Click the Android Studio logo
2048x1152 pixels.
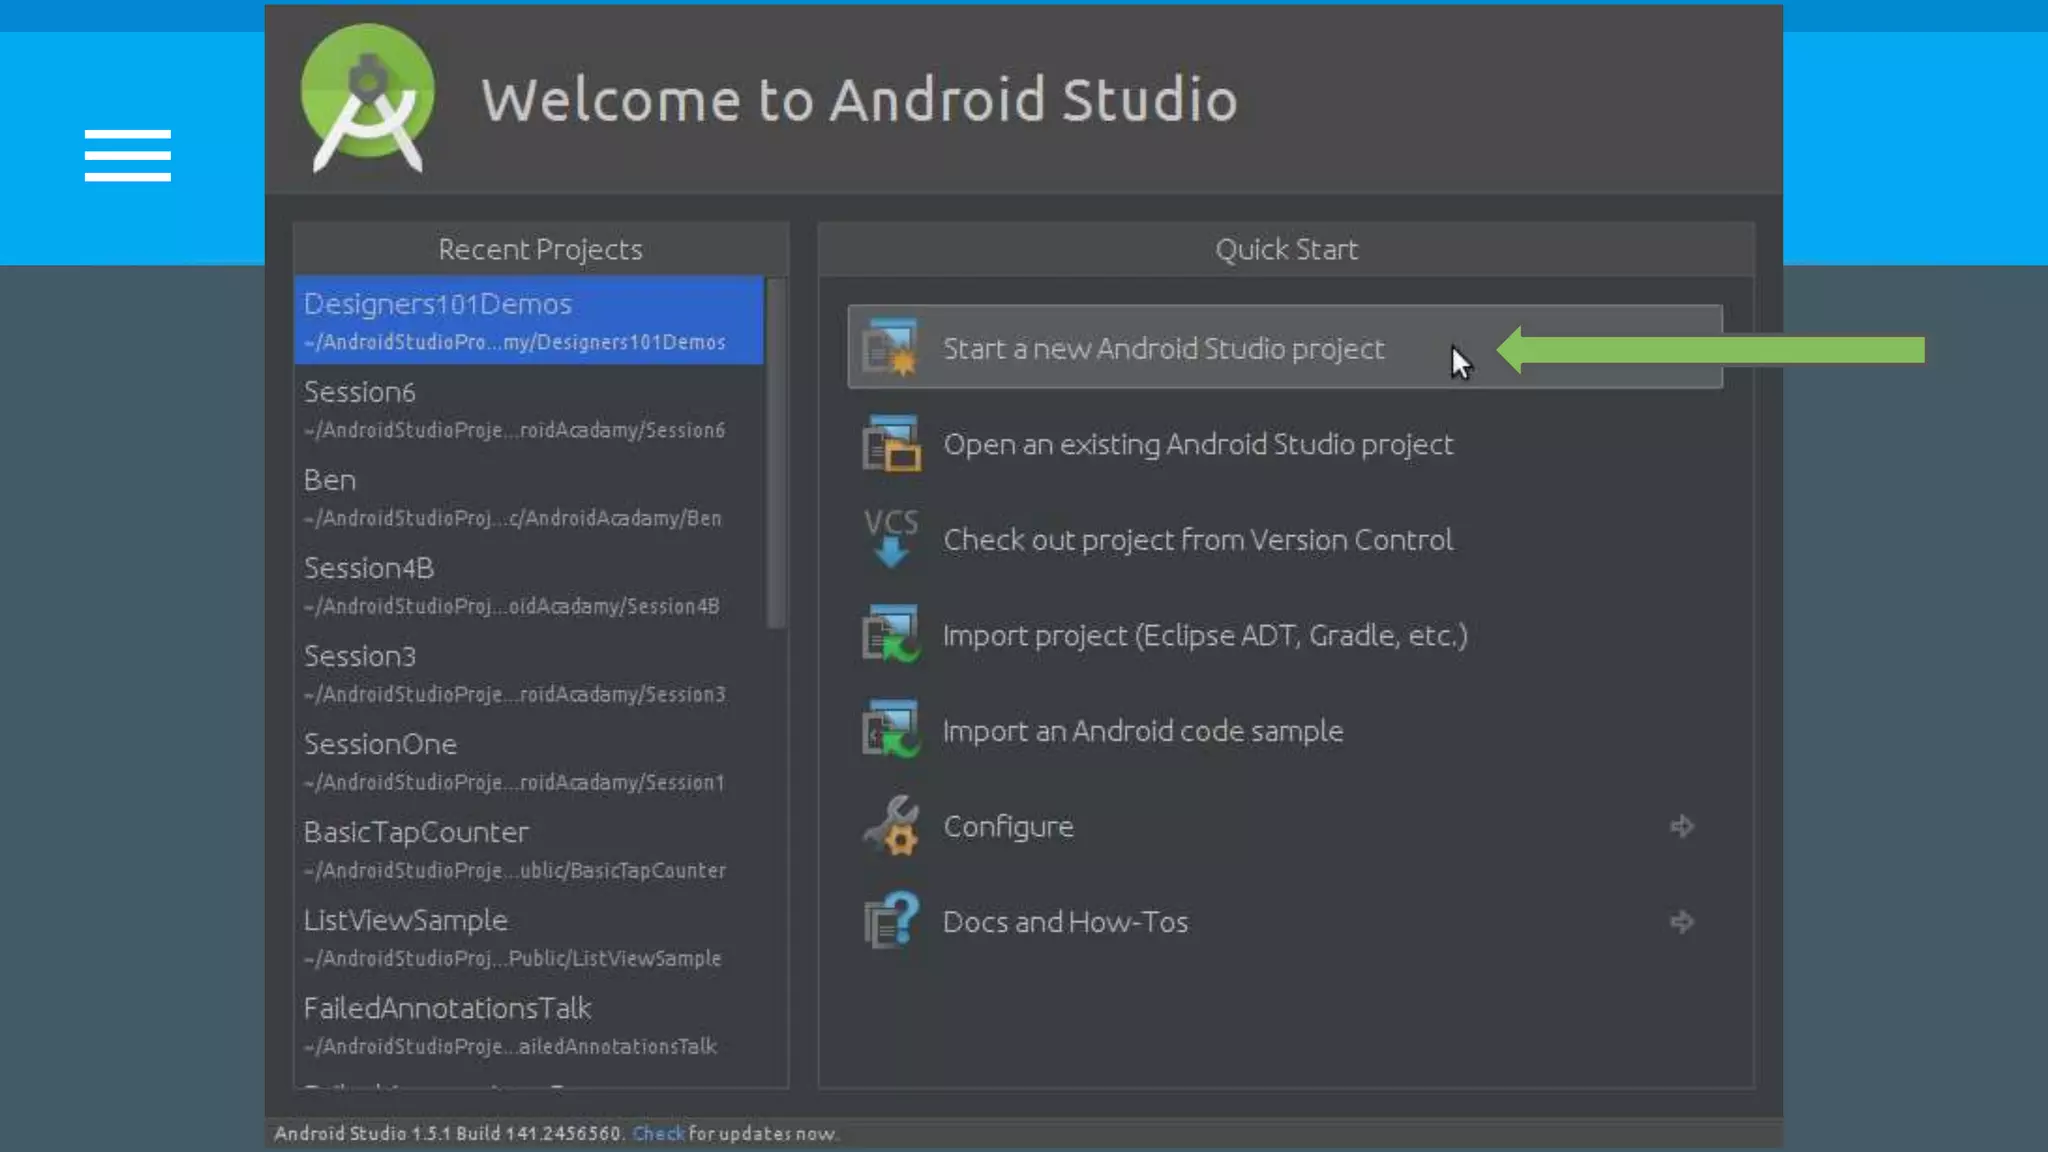tap(368, 98)
